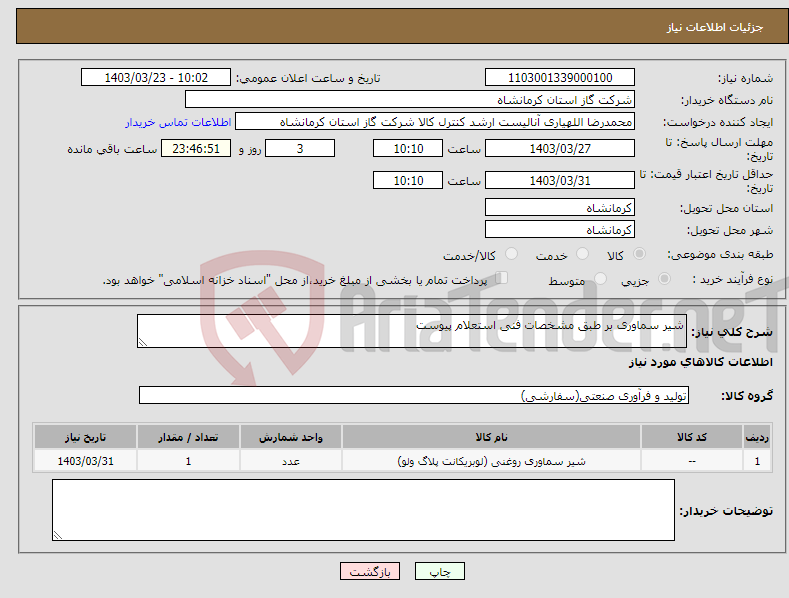Click the نام کالا column header
Viewport: 789px width, 598px height.
pos(491,437)
